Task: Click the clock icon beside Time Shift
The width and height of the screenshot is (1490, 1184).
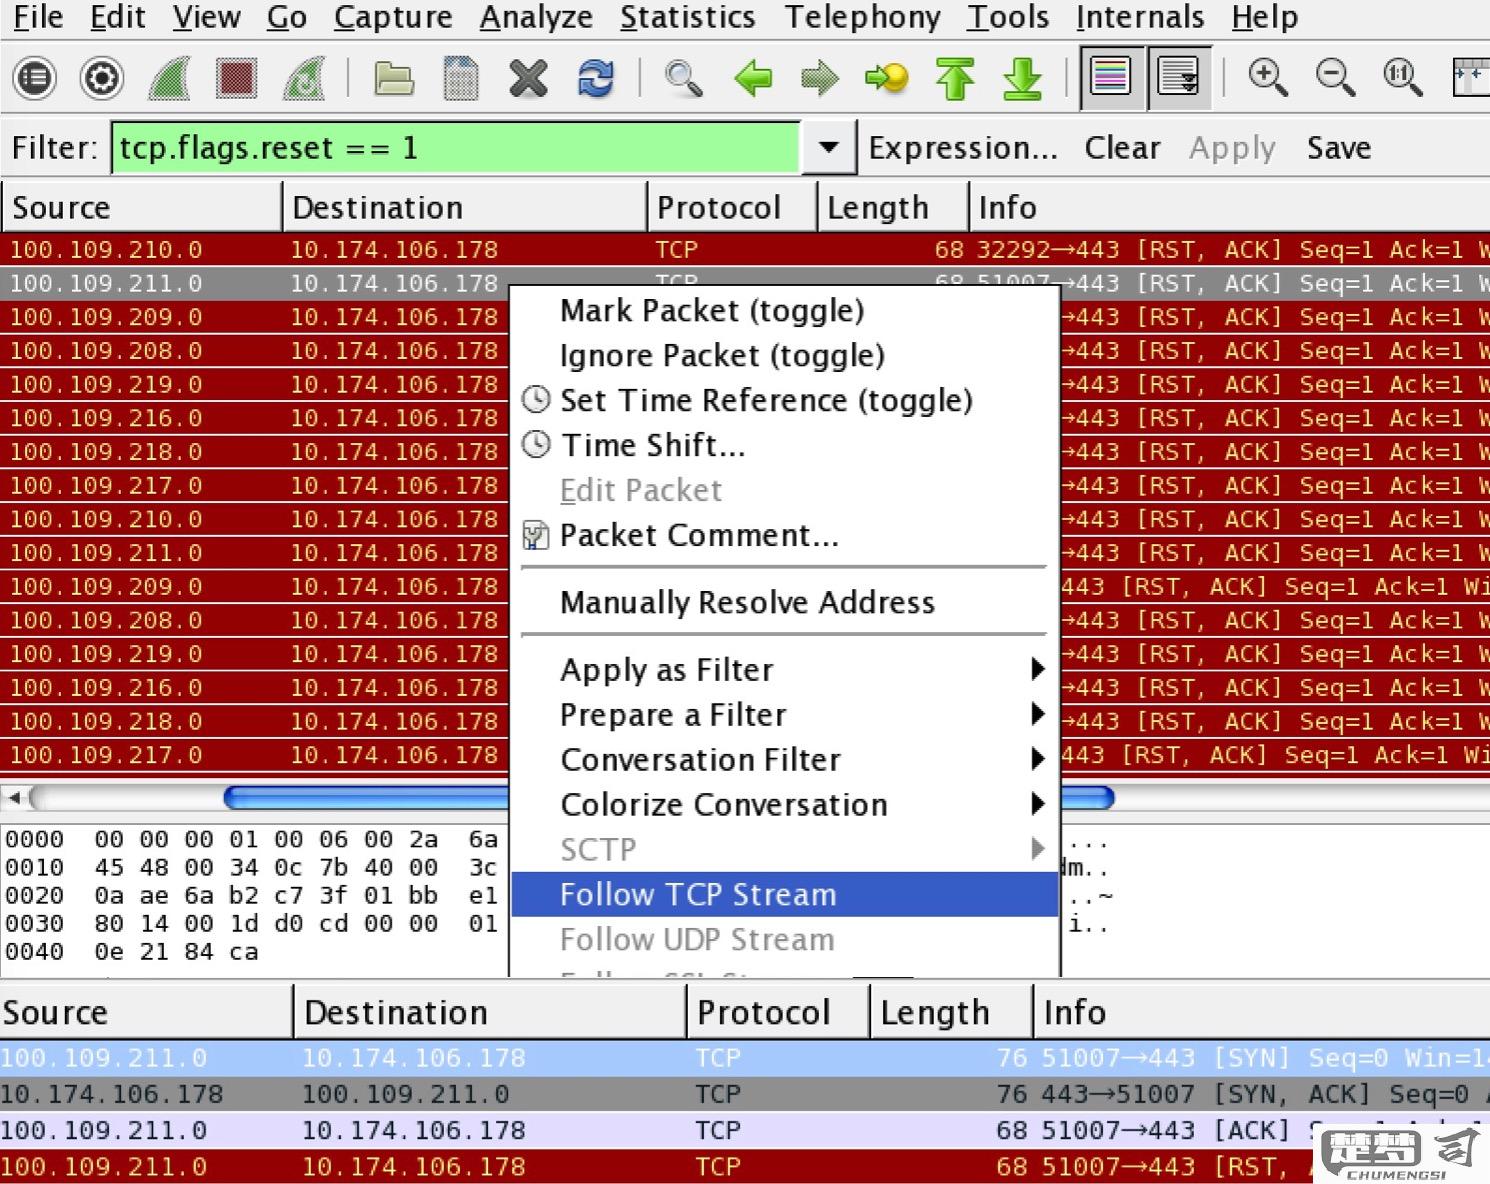Action: (537, 444)
